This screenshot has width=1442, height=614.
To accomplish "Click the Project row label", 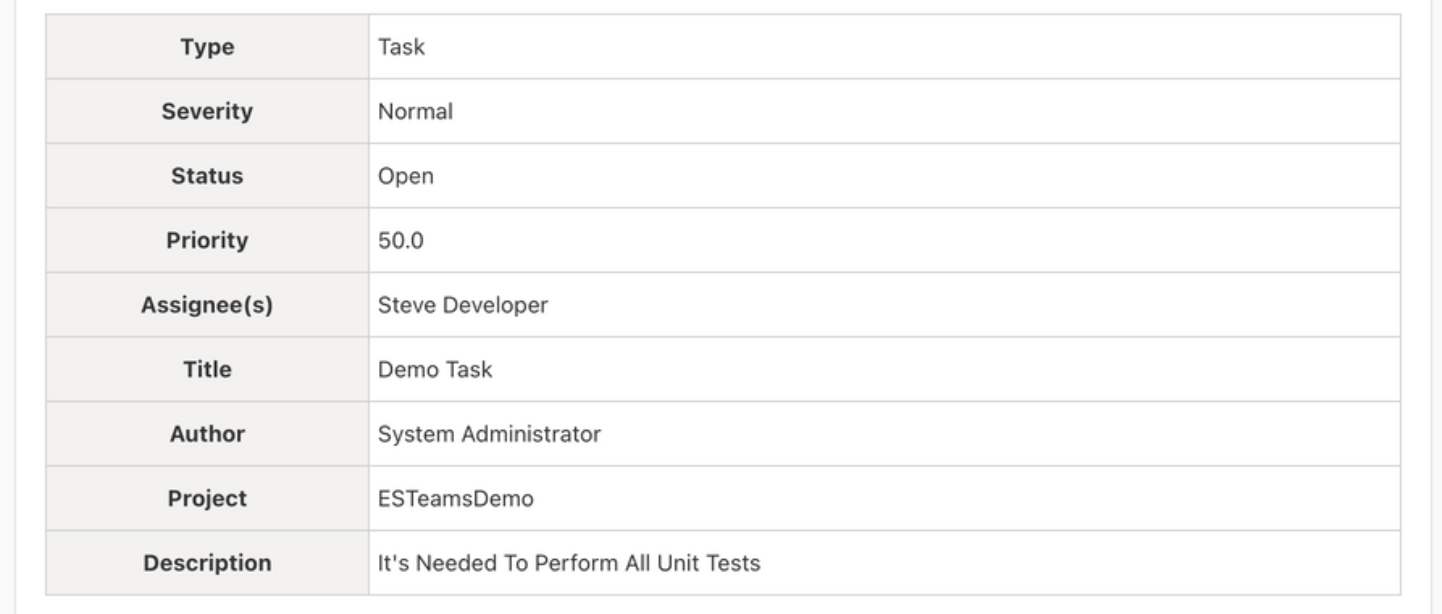I will (x=207, y=498).
